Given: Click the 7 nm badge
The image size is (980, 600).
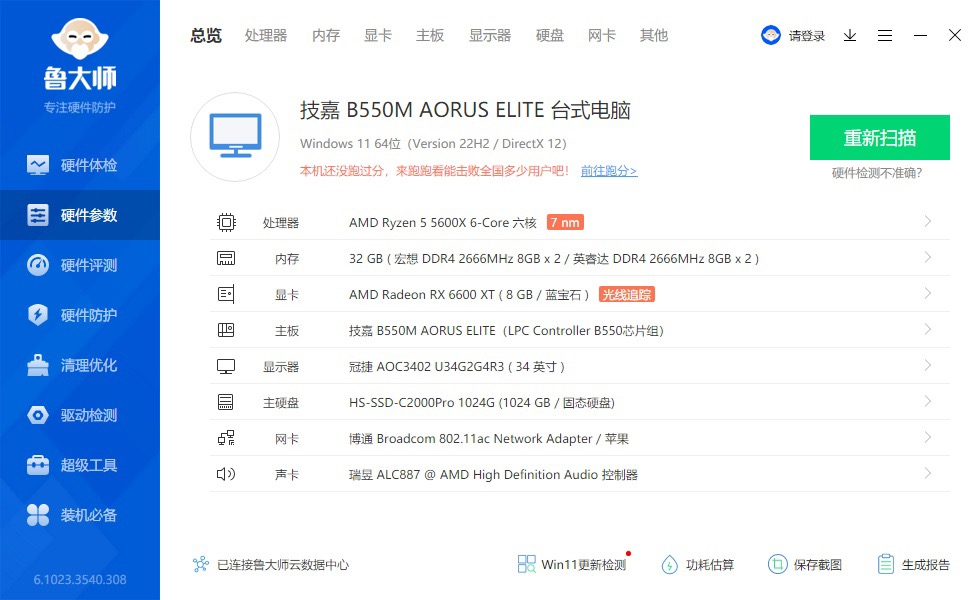Looking at the screenshot, I should 565,222.
